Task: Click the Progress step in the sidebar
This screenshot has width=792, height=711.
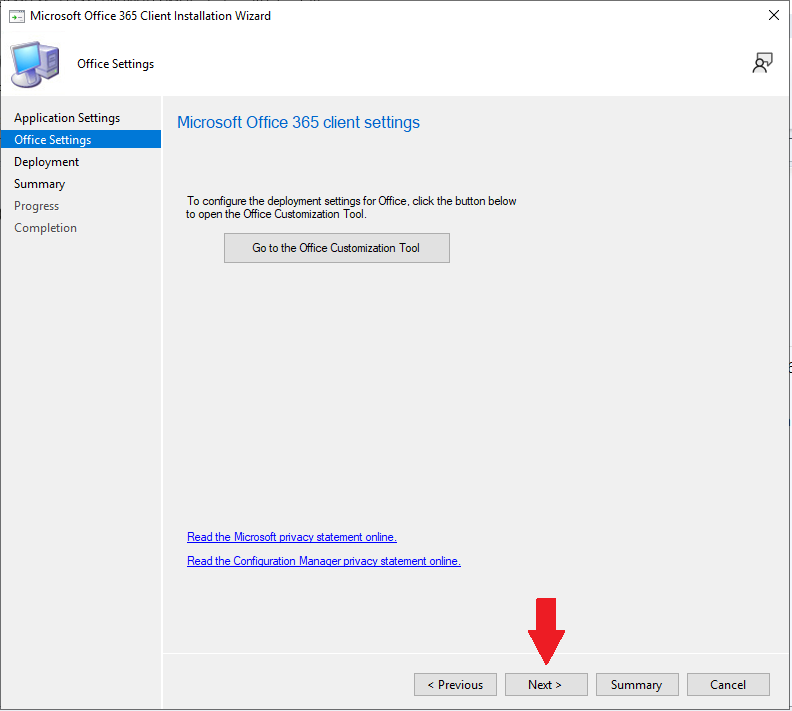Action: (x=36, y=206)
